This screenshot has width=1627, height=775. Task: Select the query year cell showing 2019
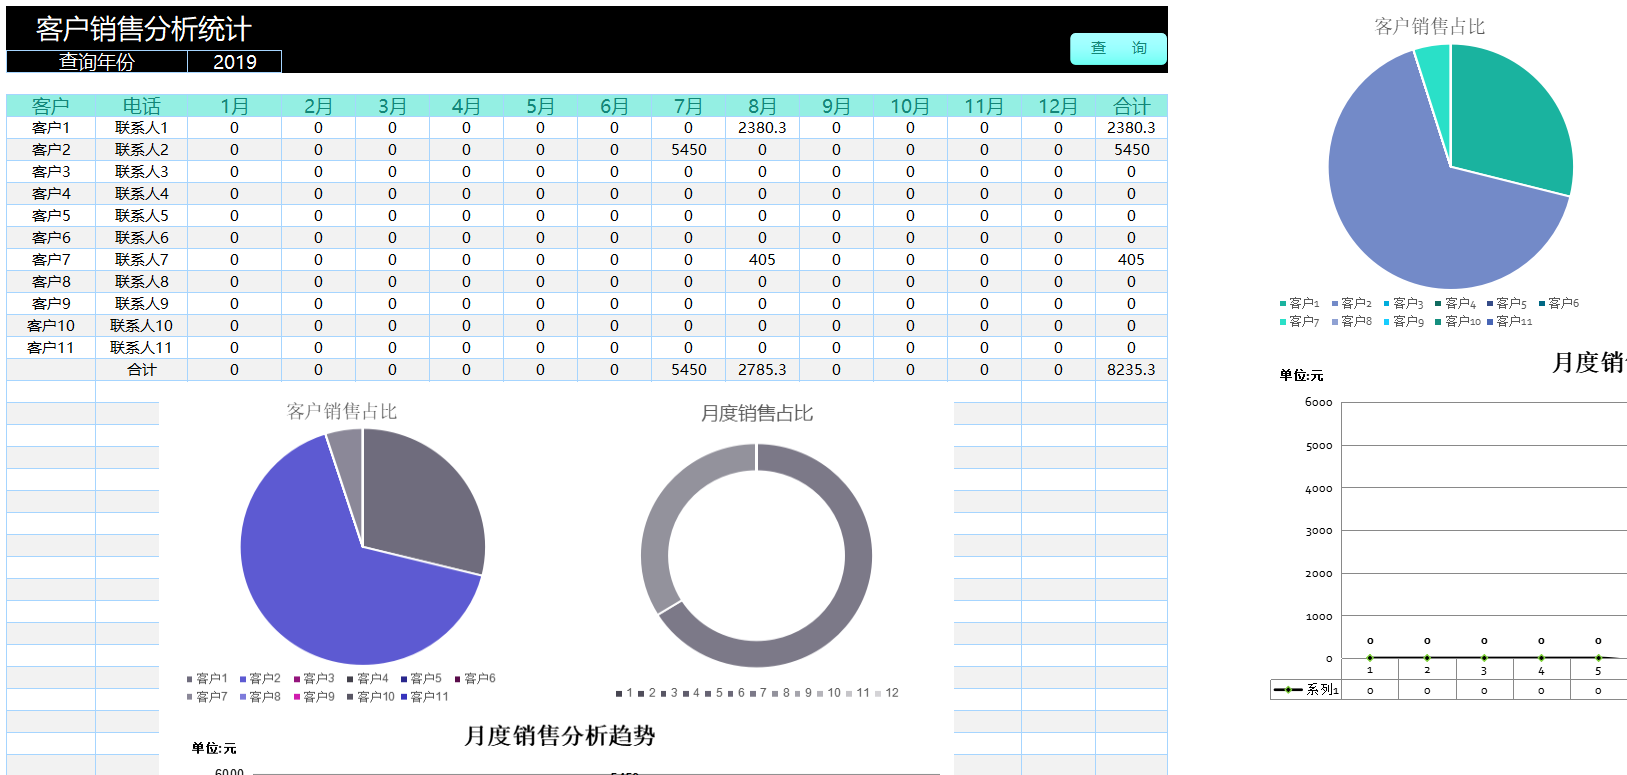click(x=235, y=62)
